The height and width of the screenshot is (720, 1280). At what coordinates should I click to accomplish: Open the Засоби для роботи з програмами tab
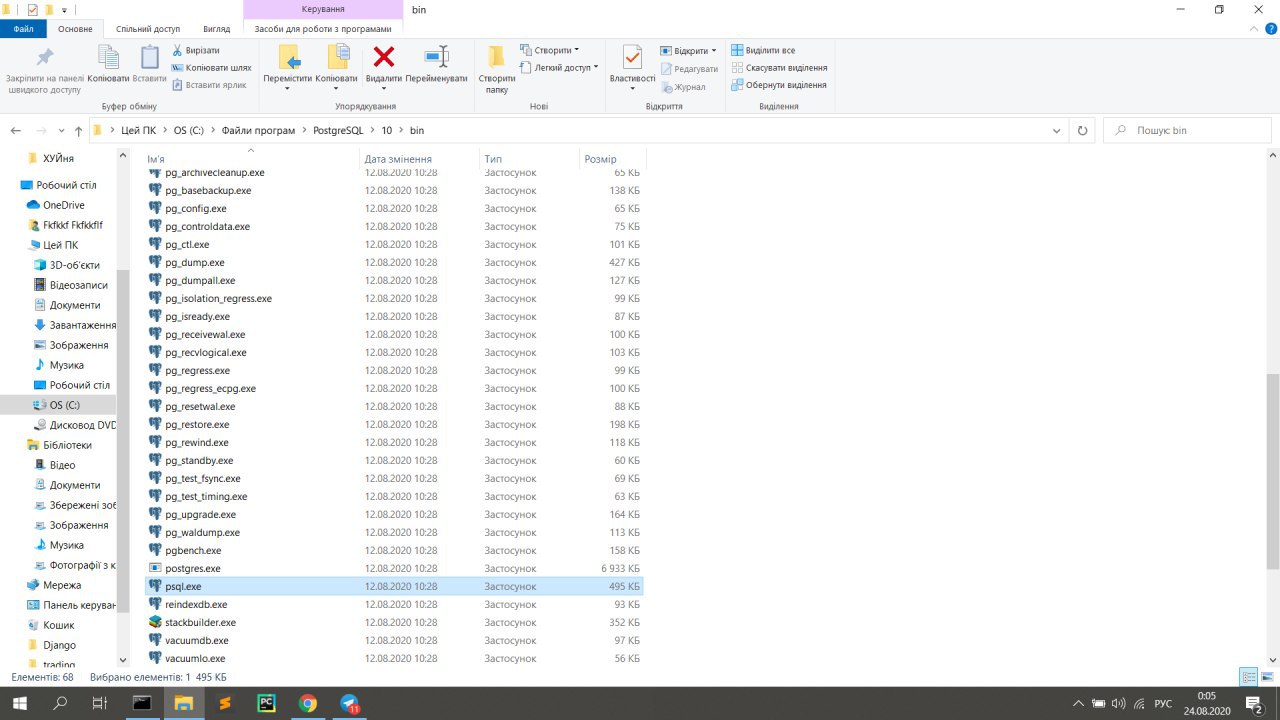coord(323,29)
